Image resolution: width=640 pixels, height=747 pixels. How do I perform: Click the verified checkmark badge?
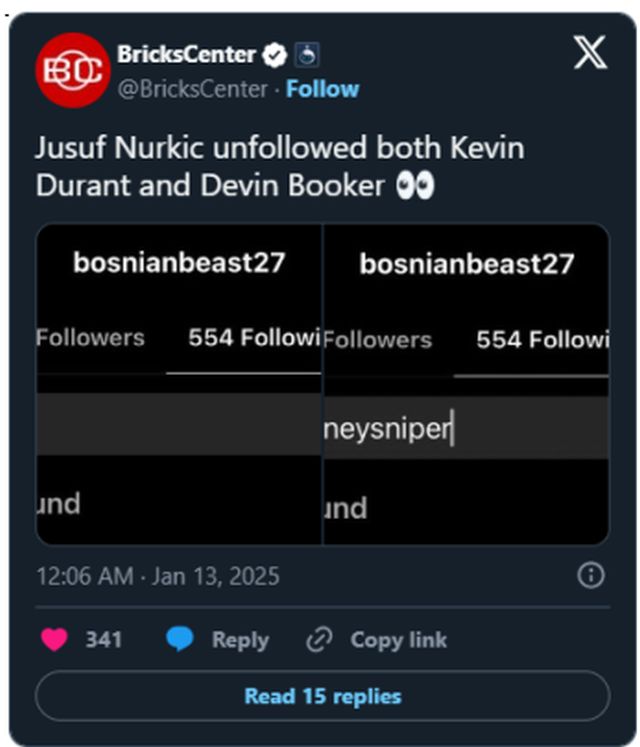pyautogui.click(x=272, y=54)
